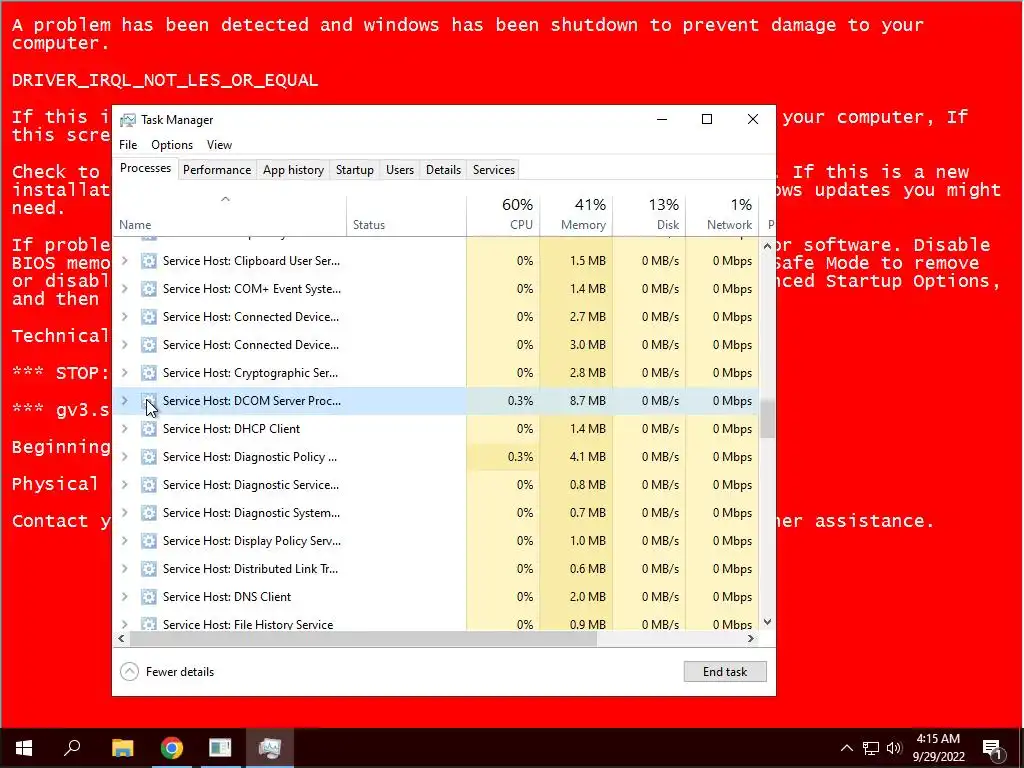This screenshot has height=768, width=1024.
Task: Open the volume tray icon
Action: 894,748
